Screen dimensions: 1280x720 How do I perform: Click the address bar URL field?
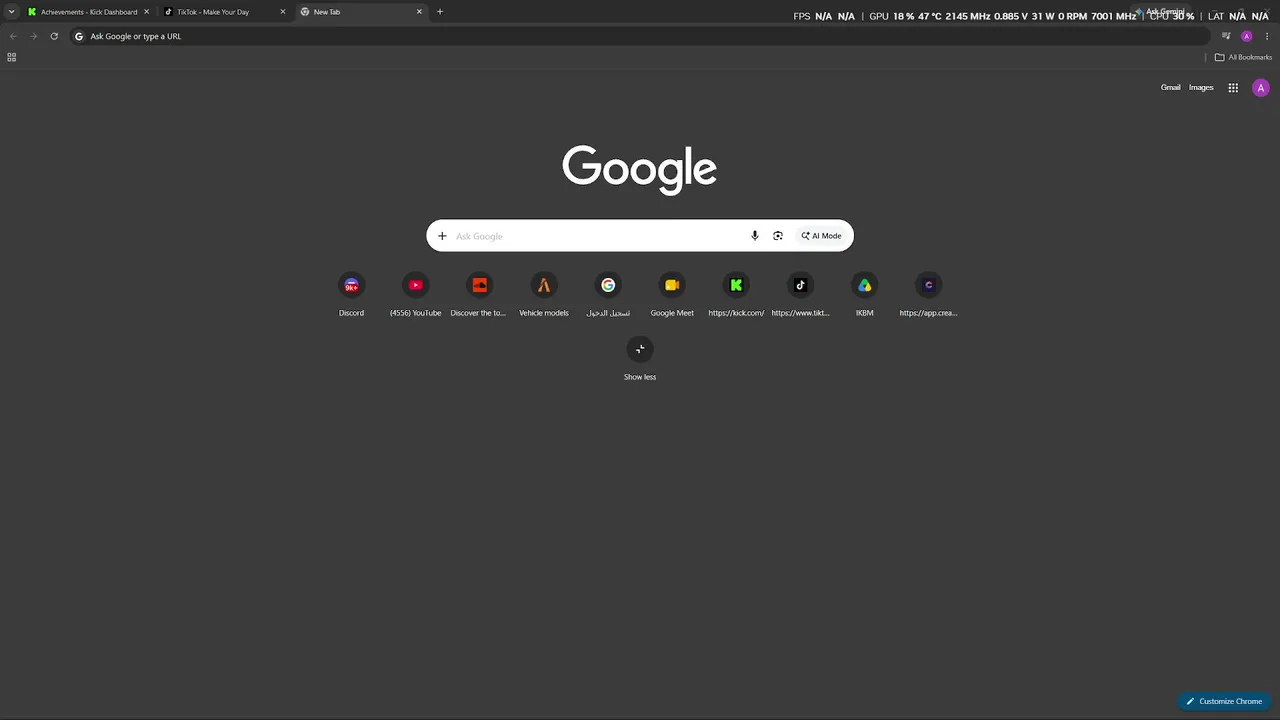click(640, 36)
